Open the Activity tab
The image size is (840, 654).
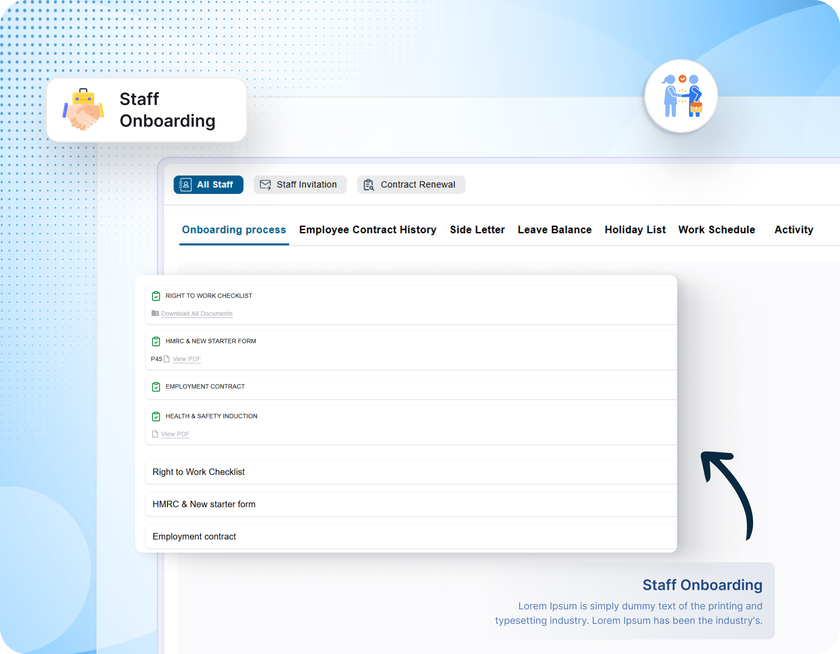[x=793, y=230]
